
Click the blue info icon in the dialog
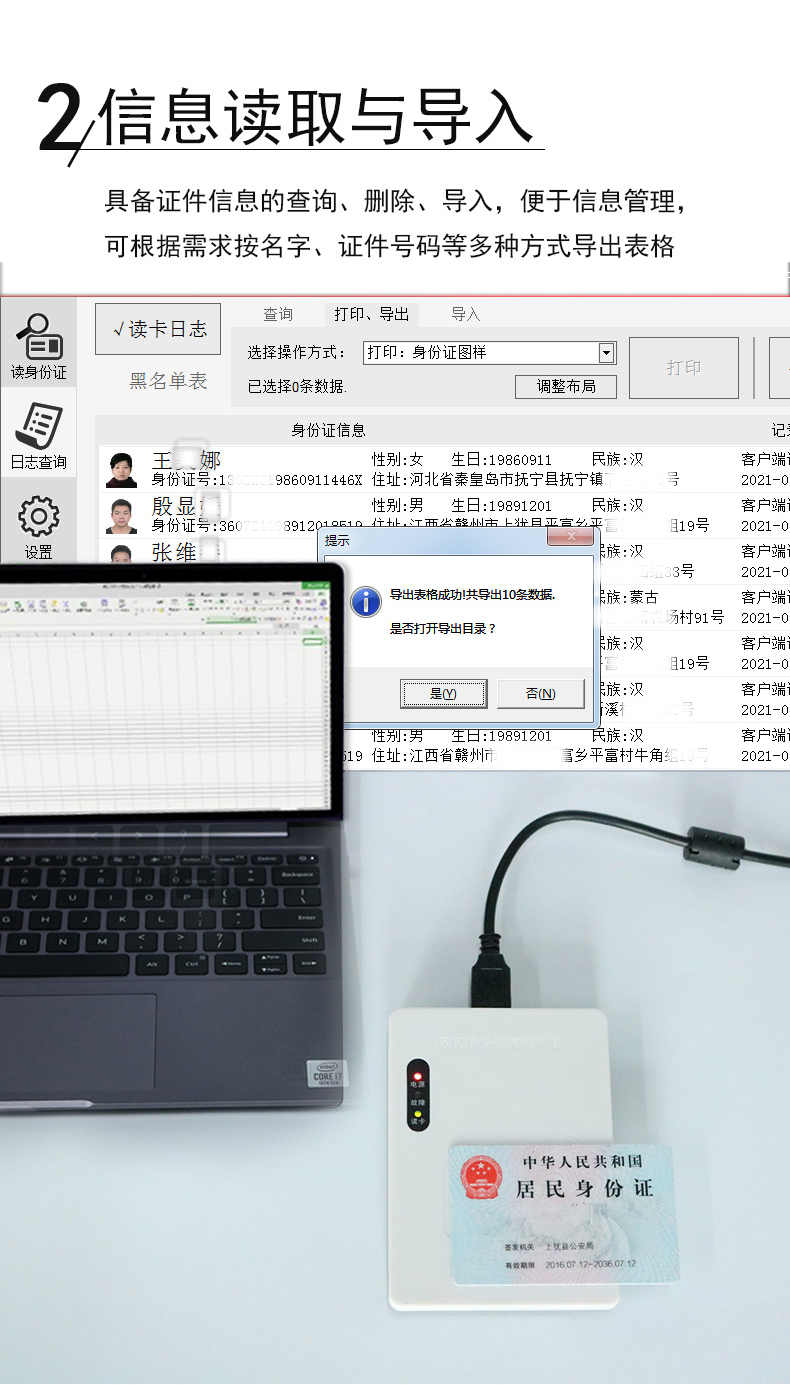click(x=367, y=602)
